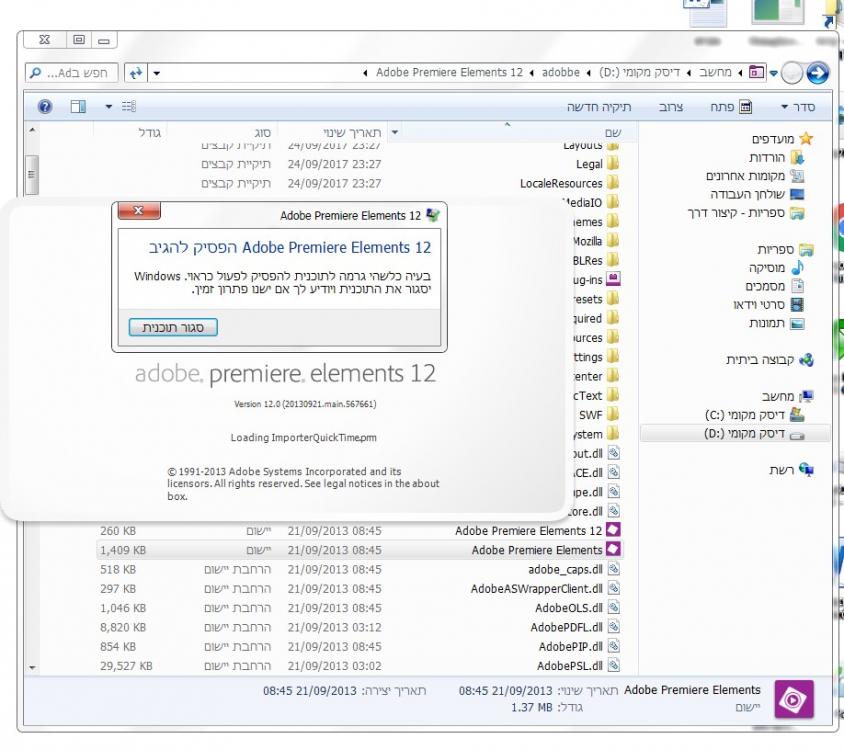Viewport: 844px width, 750px height.
Task: Click 'תיקיה חדשה' new folder button
Action: (x=599, y=107)
